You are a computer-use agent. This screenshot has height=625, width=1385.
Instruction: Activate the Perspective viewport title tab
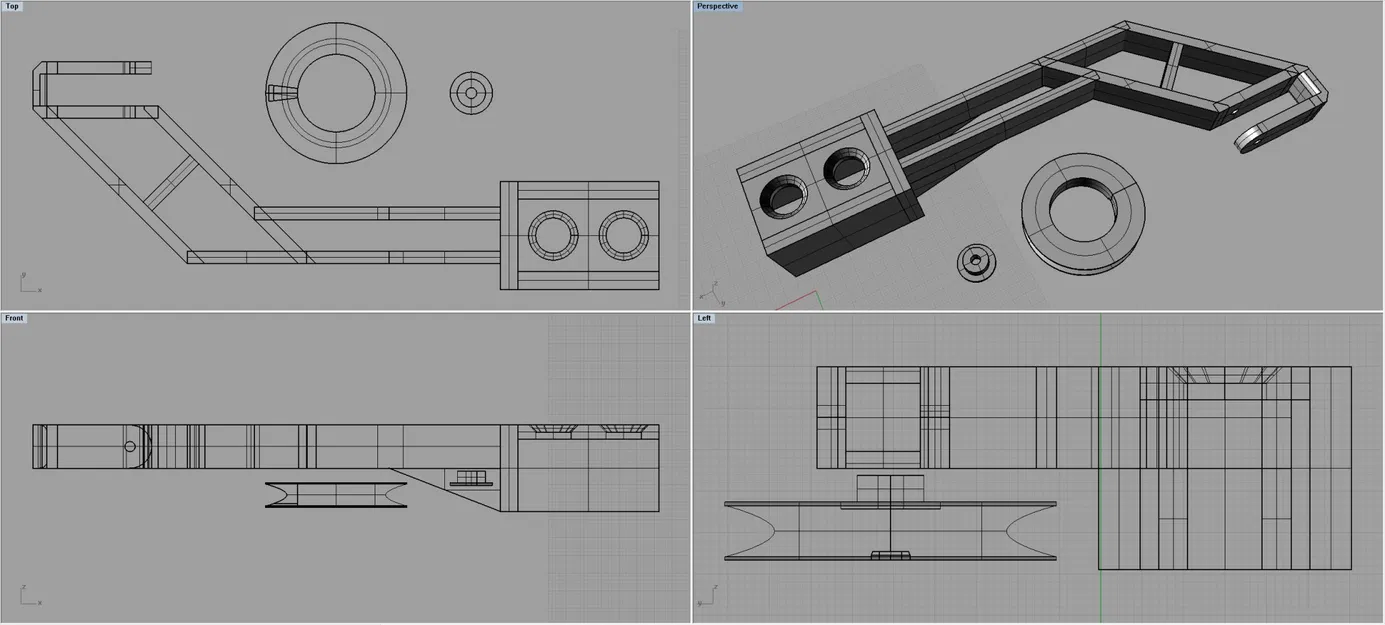coord(717,6)
